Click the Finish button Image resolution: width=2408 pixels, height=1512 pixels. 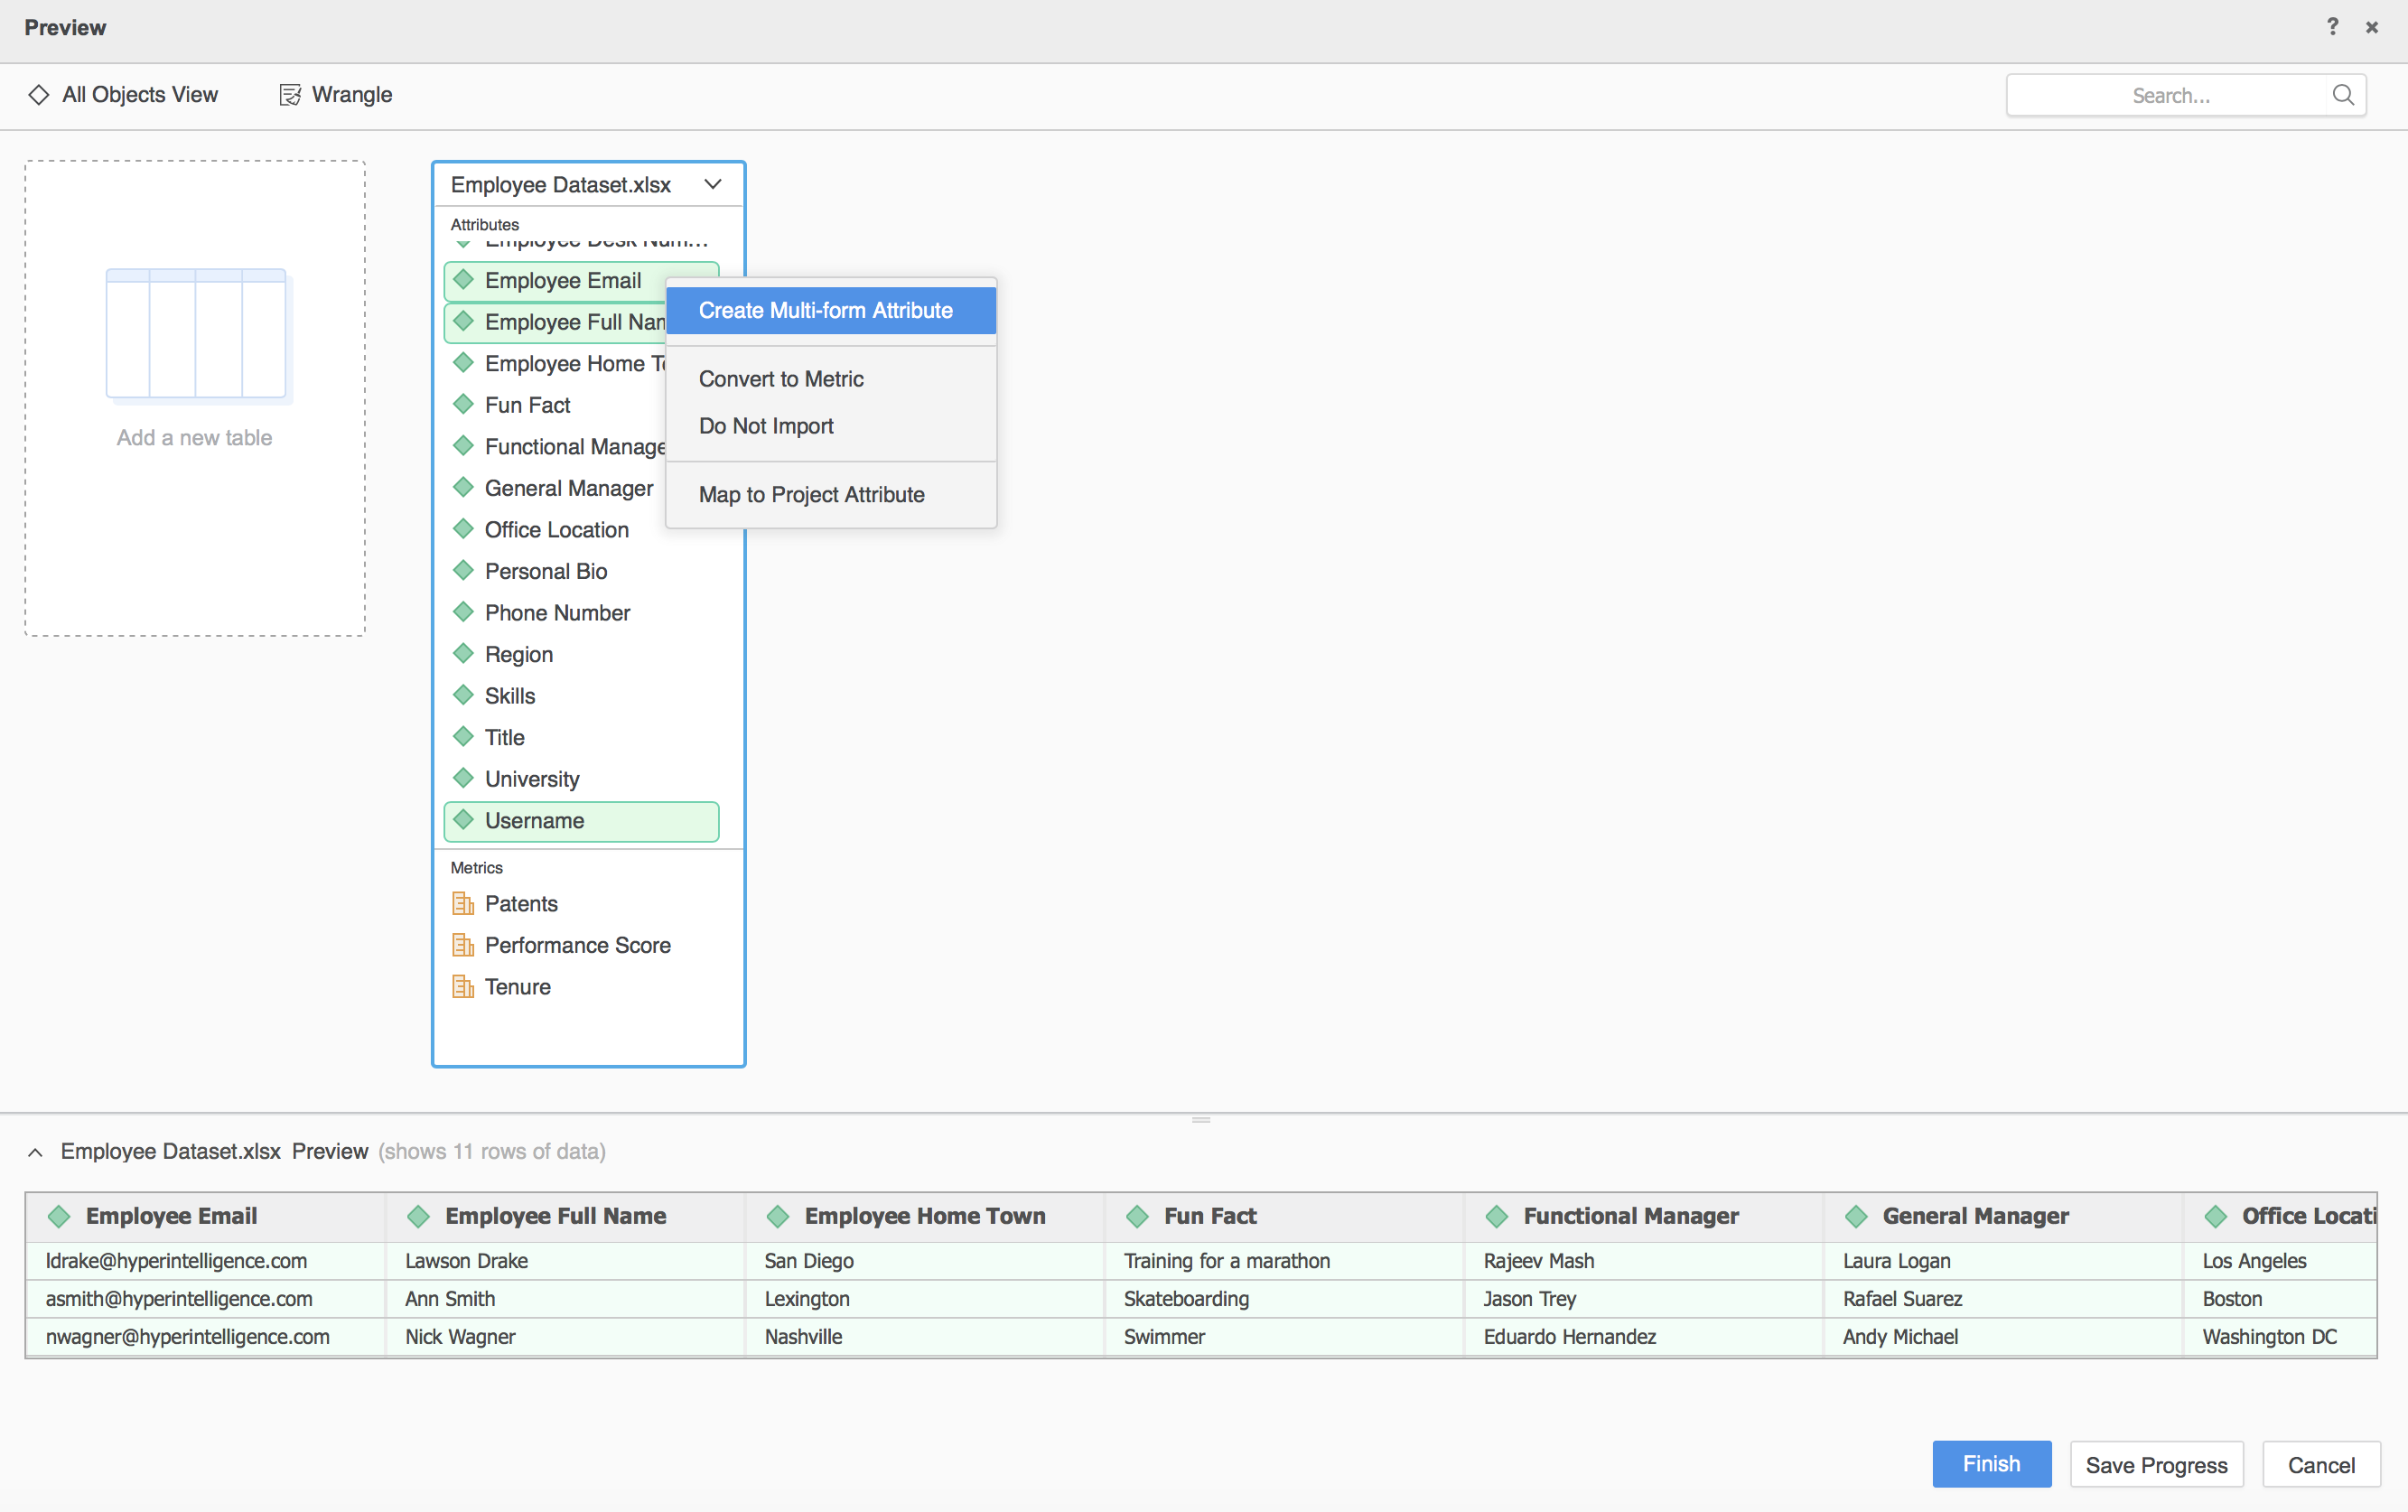[1990, 1463]
